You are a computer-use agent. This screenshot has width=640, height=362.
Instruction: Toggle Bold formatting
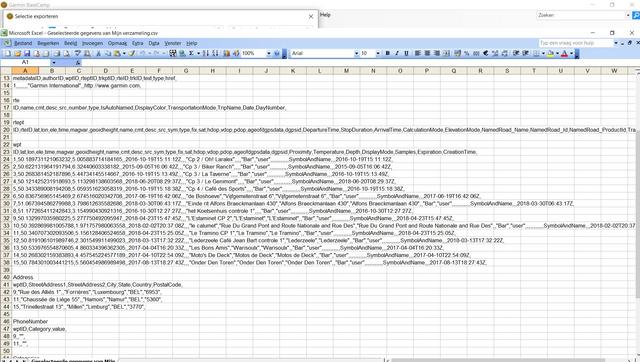(387, 53)
